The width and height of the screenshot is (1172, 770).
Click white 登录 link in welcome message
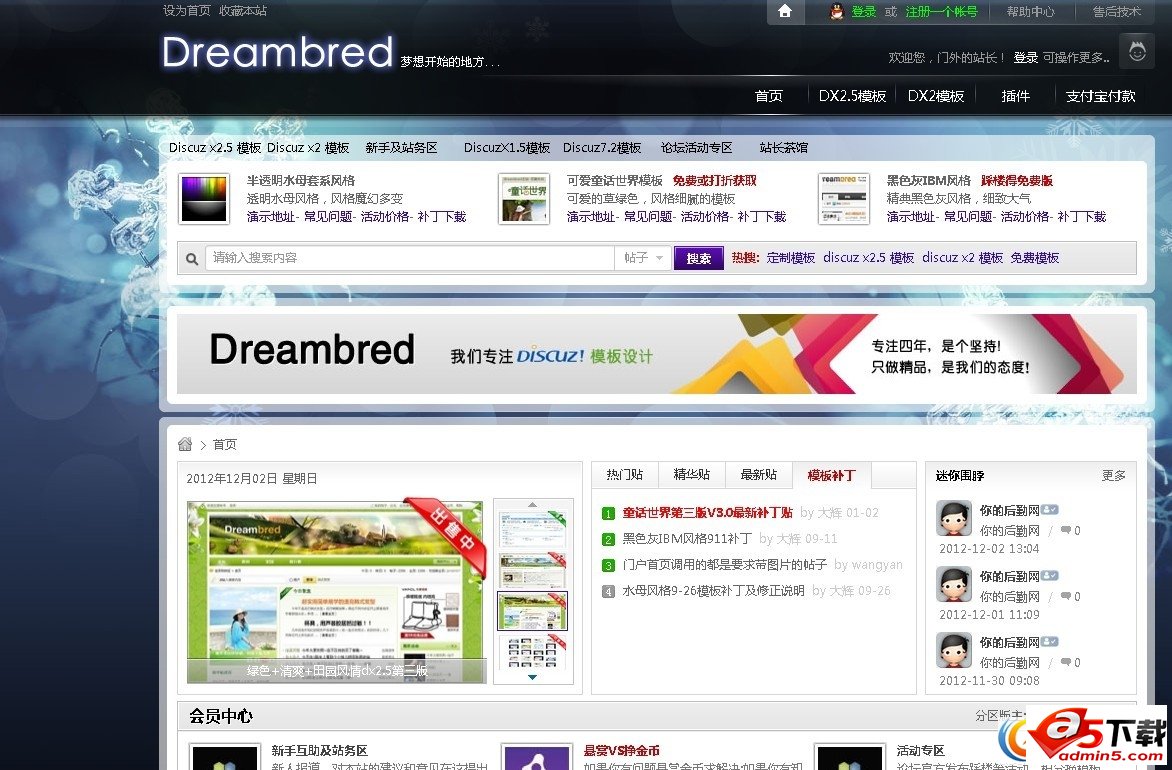(1026, 58)
